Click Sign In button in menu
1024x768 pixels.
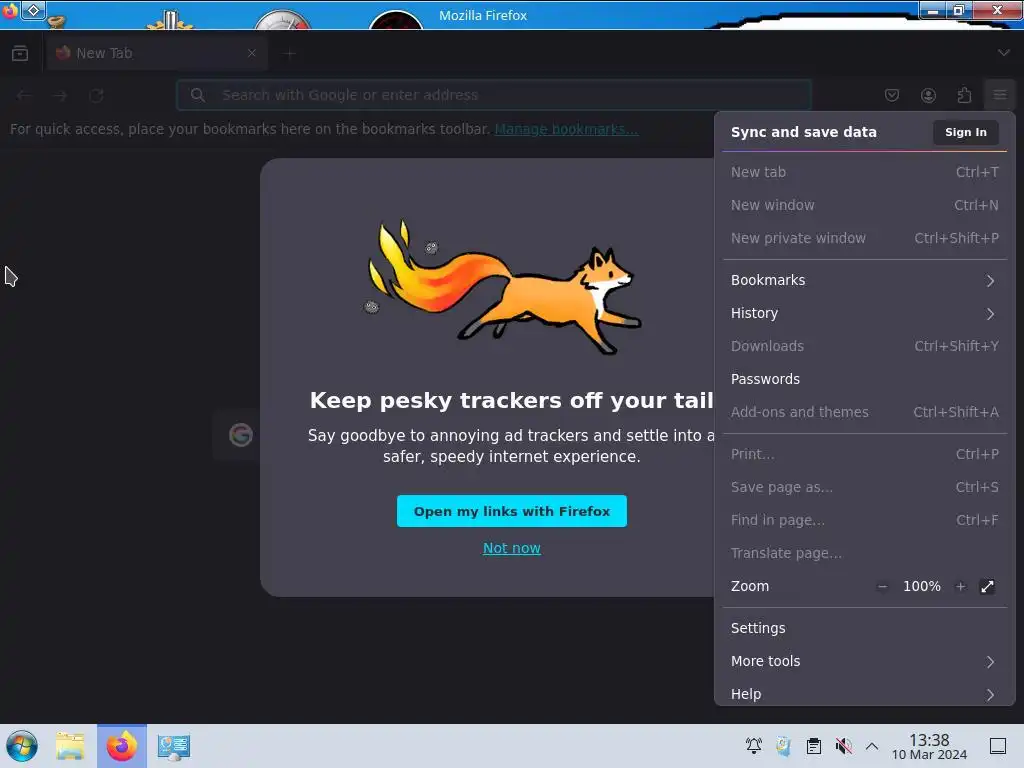tap(965, 132)
